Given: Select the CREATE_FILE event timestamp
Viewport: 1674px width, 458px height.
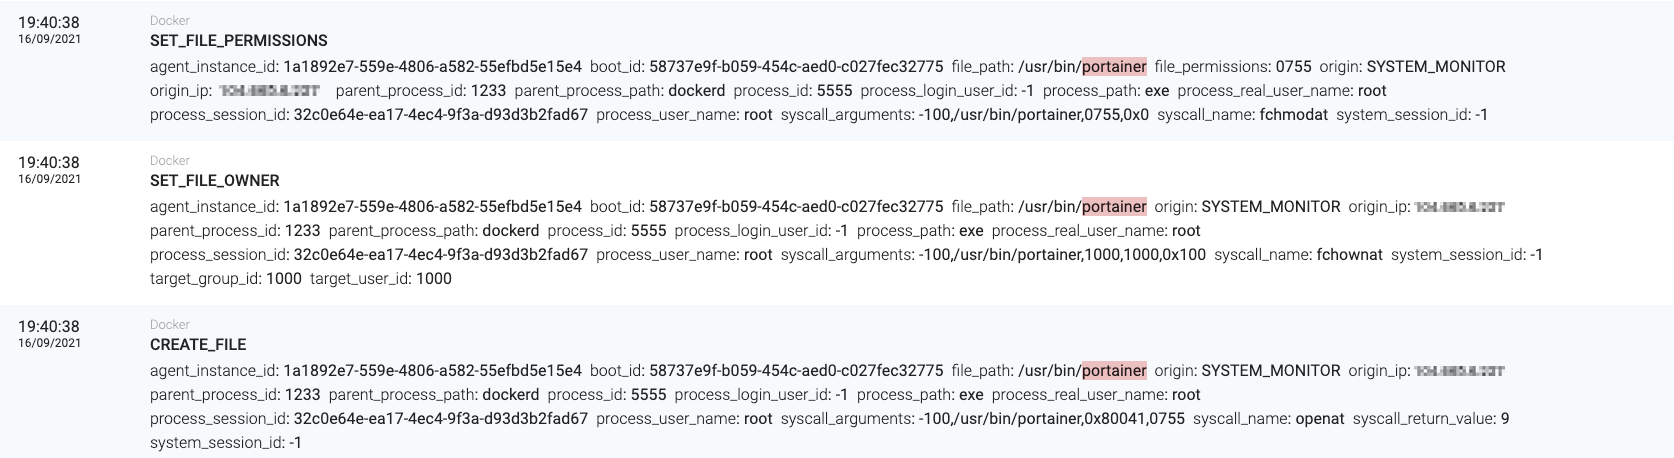Looking at the screenshot, I should (x=48, y=326).
